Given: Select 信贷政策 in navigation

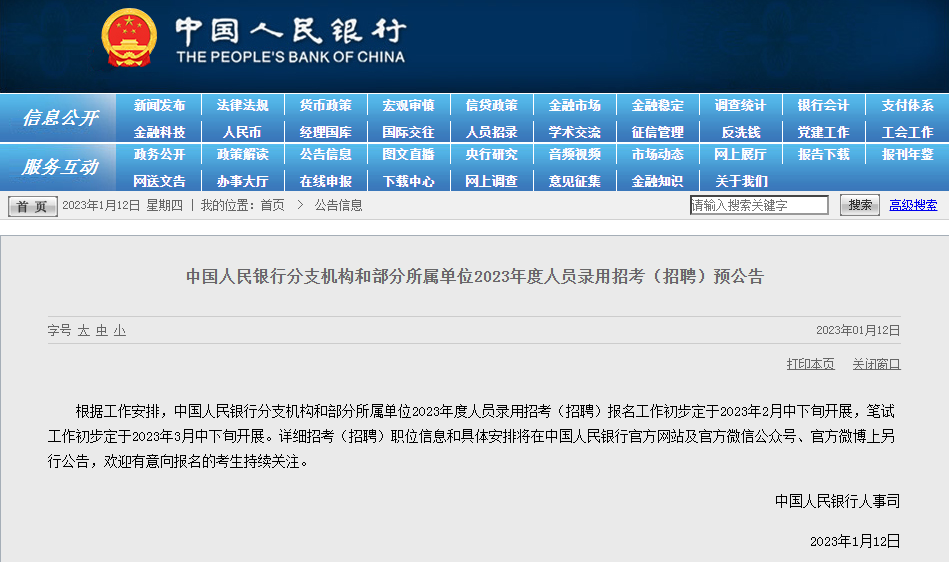Looking at the screenshot, I should (491, 105).
